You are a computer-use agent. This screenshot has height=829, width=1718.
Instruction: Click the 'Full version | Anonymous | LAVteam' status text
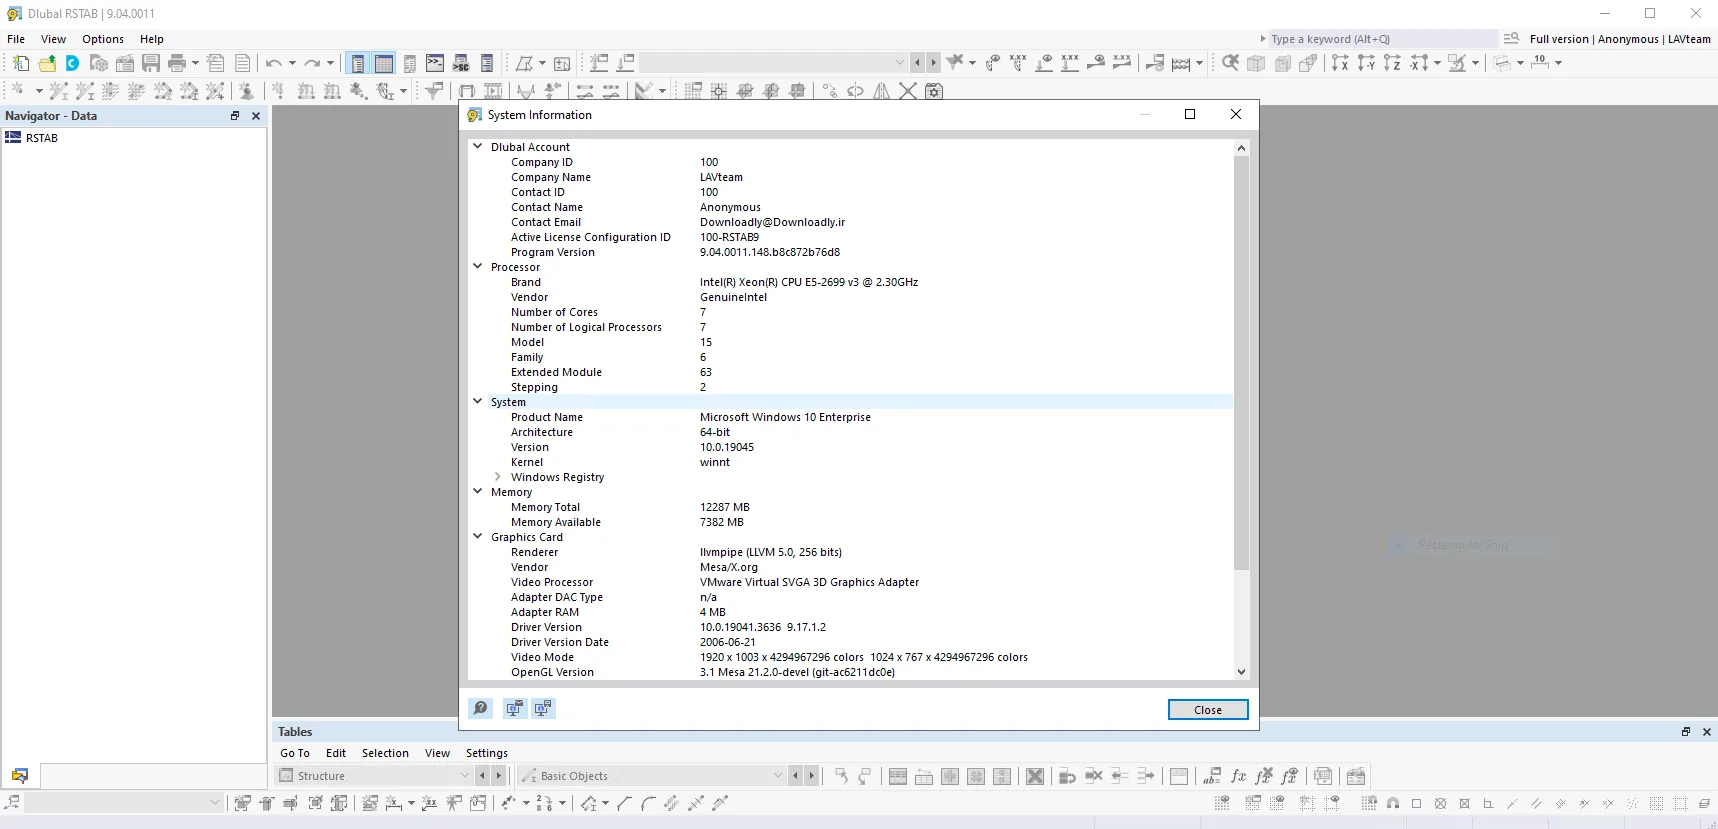click(x=1620, y=39)
